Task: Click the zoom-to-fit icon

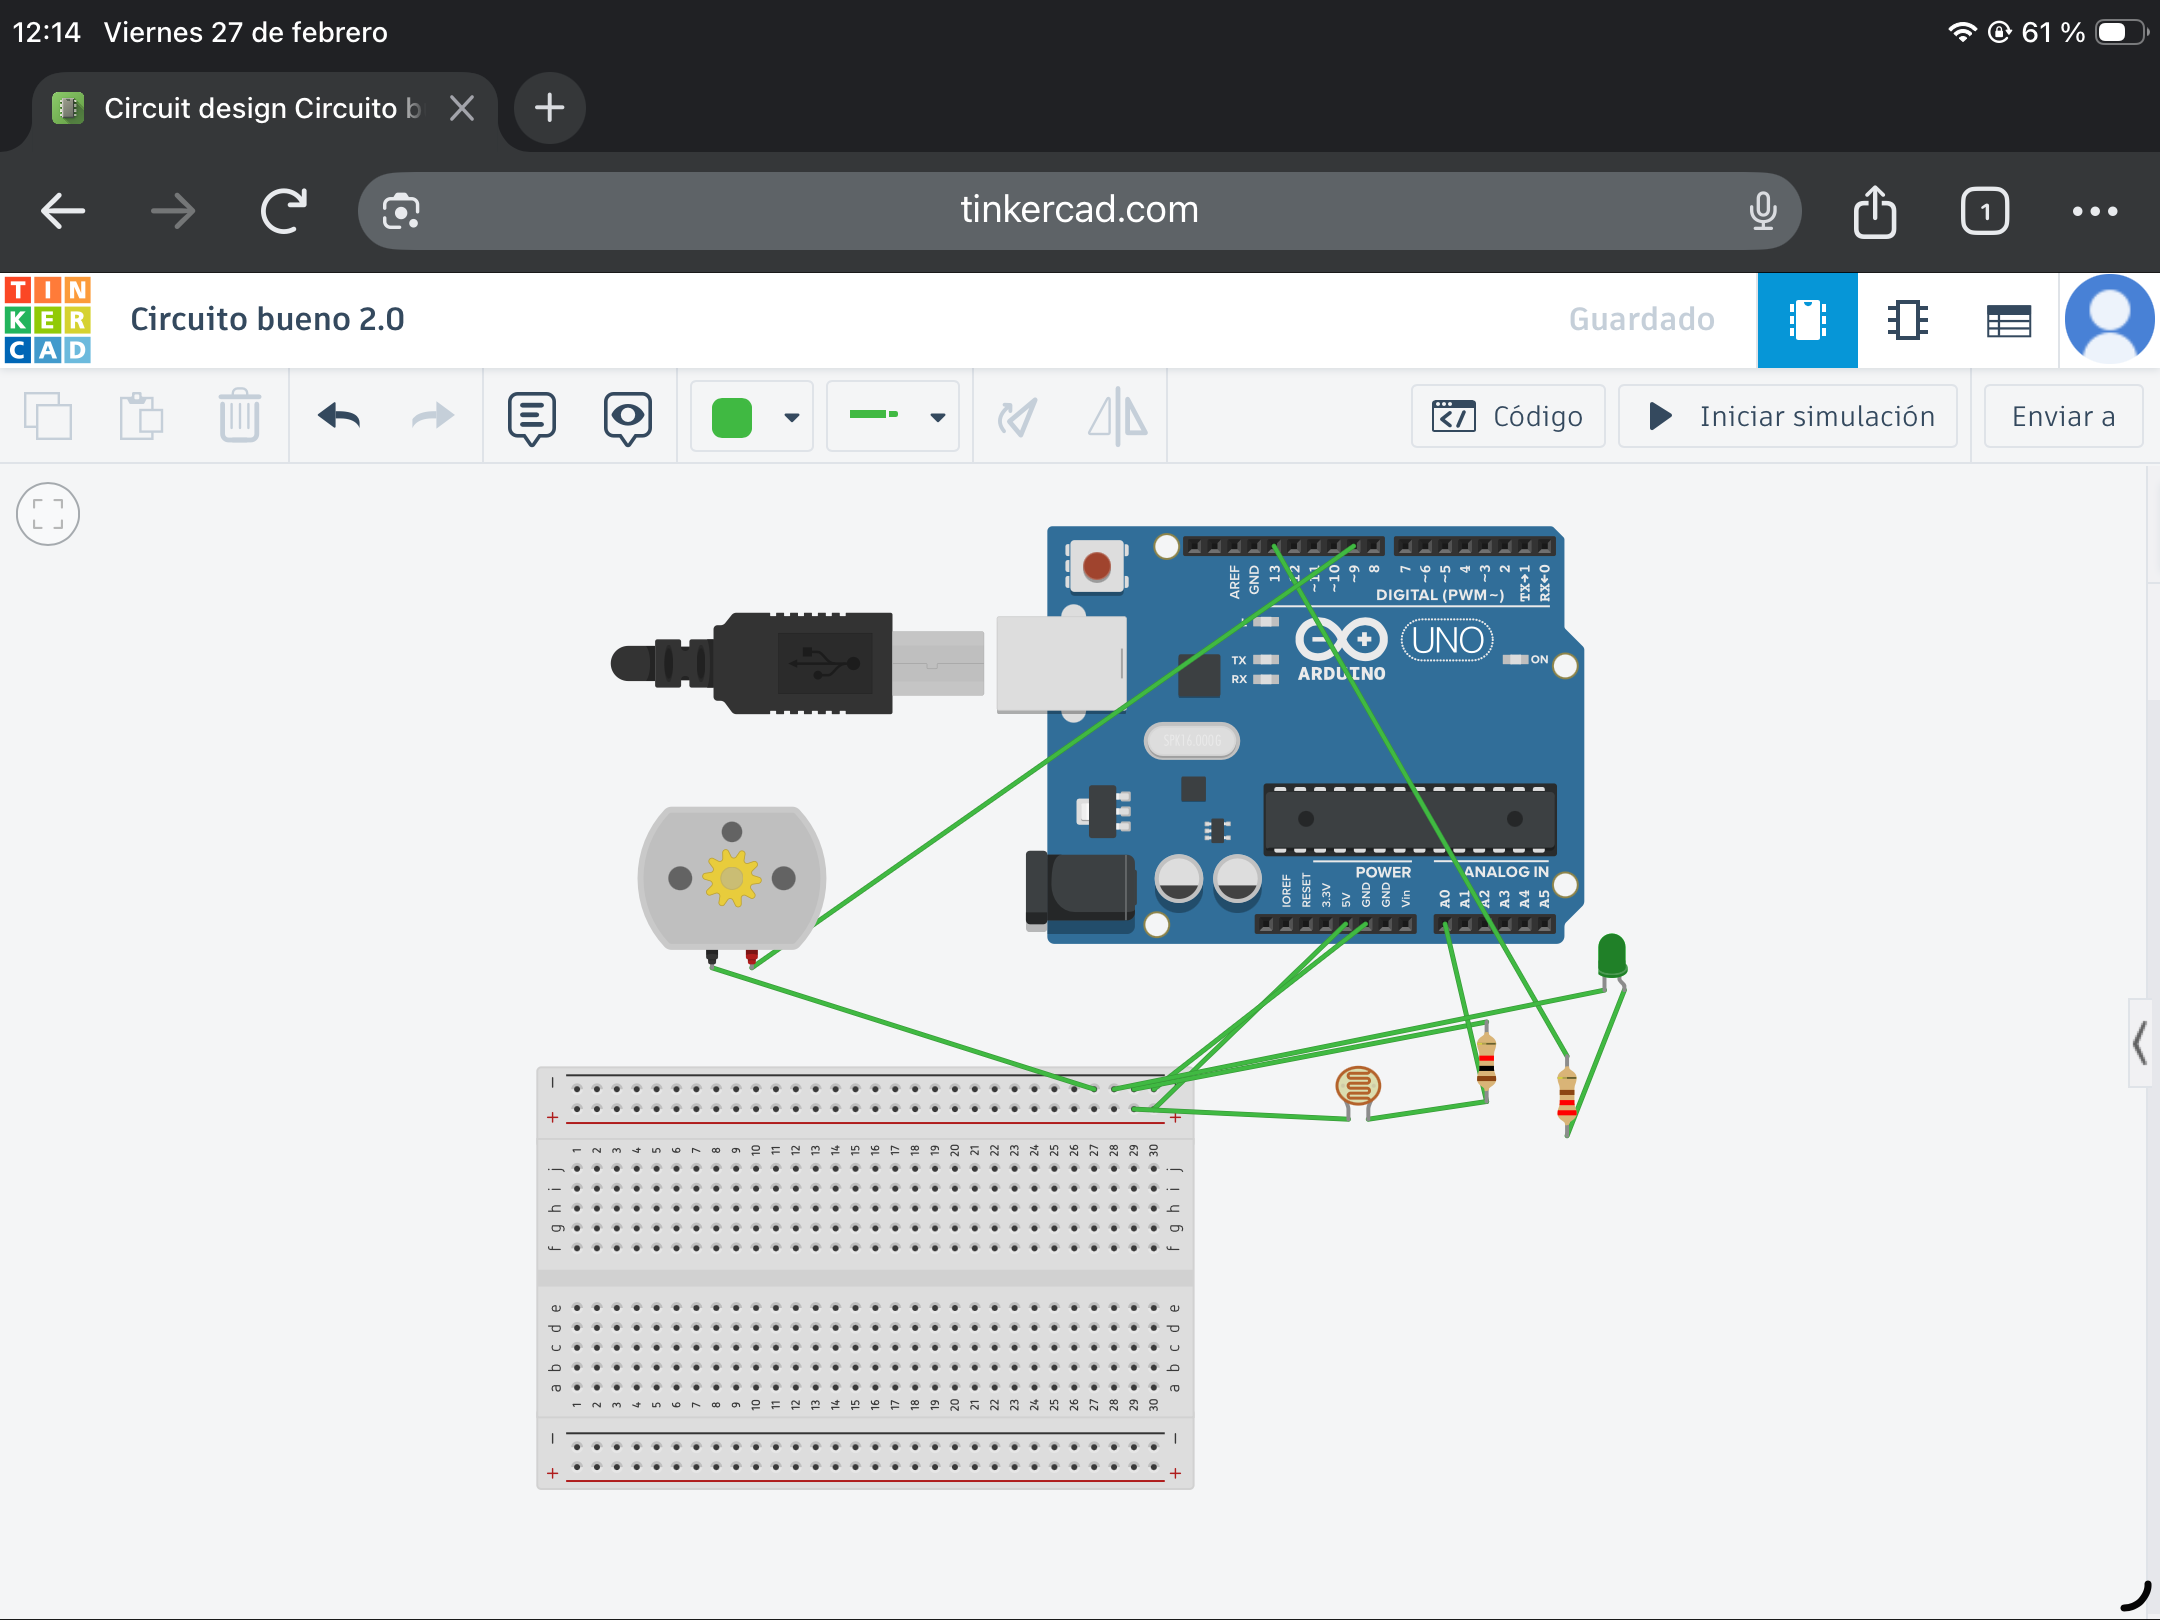Action: tap(48, 515)
